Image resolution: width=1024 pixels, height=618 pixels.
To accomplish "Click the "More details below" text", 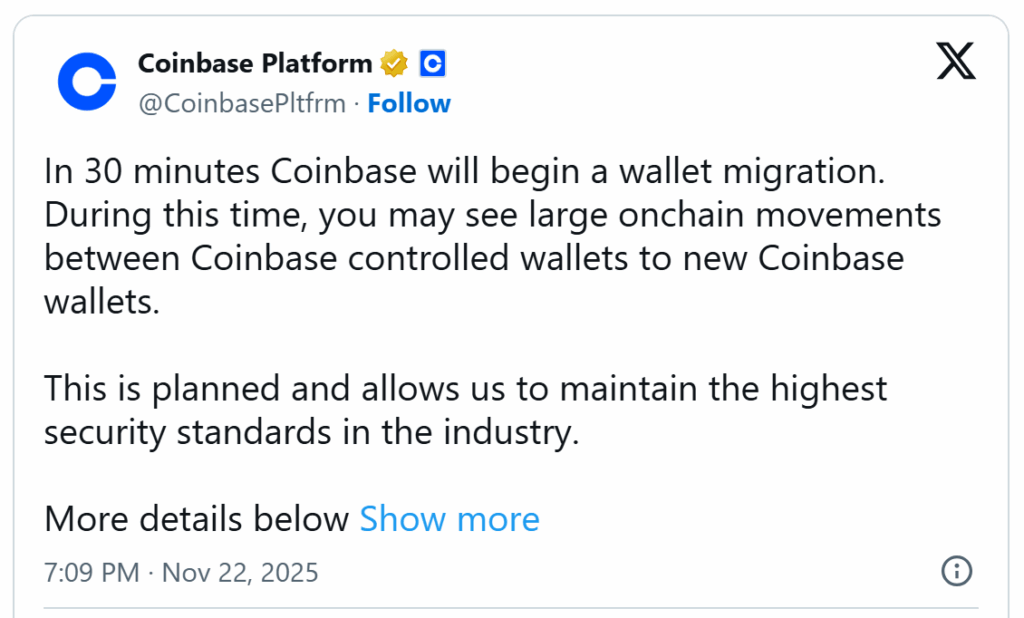I will point(197,519).
